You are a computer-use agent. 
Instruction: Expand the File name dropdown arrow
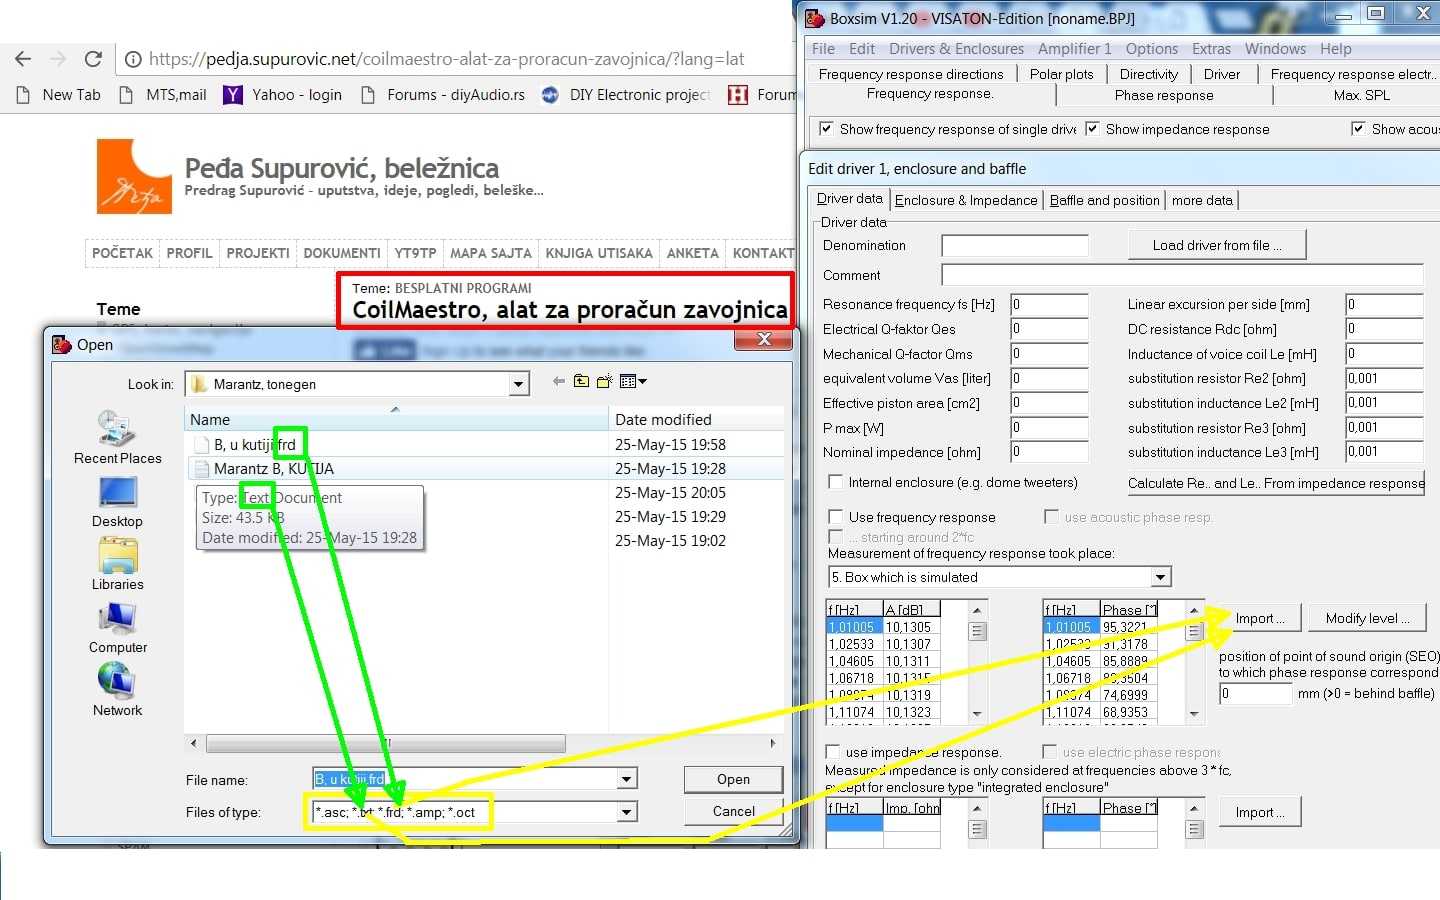(627, 779)
